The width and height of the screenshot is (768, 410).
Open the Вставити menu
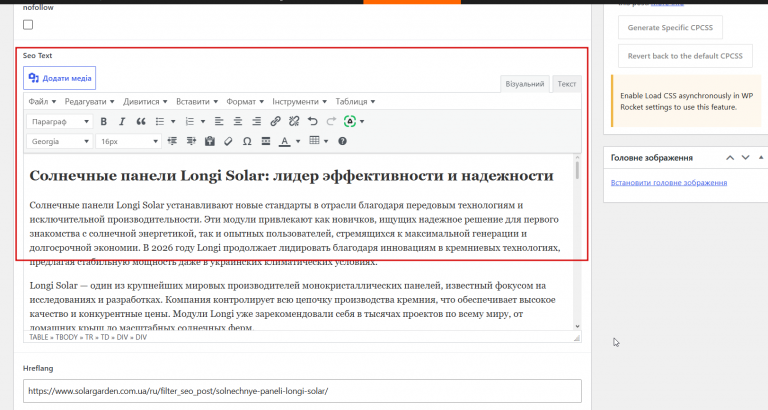[197, 101]
